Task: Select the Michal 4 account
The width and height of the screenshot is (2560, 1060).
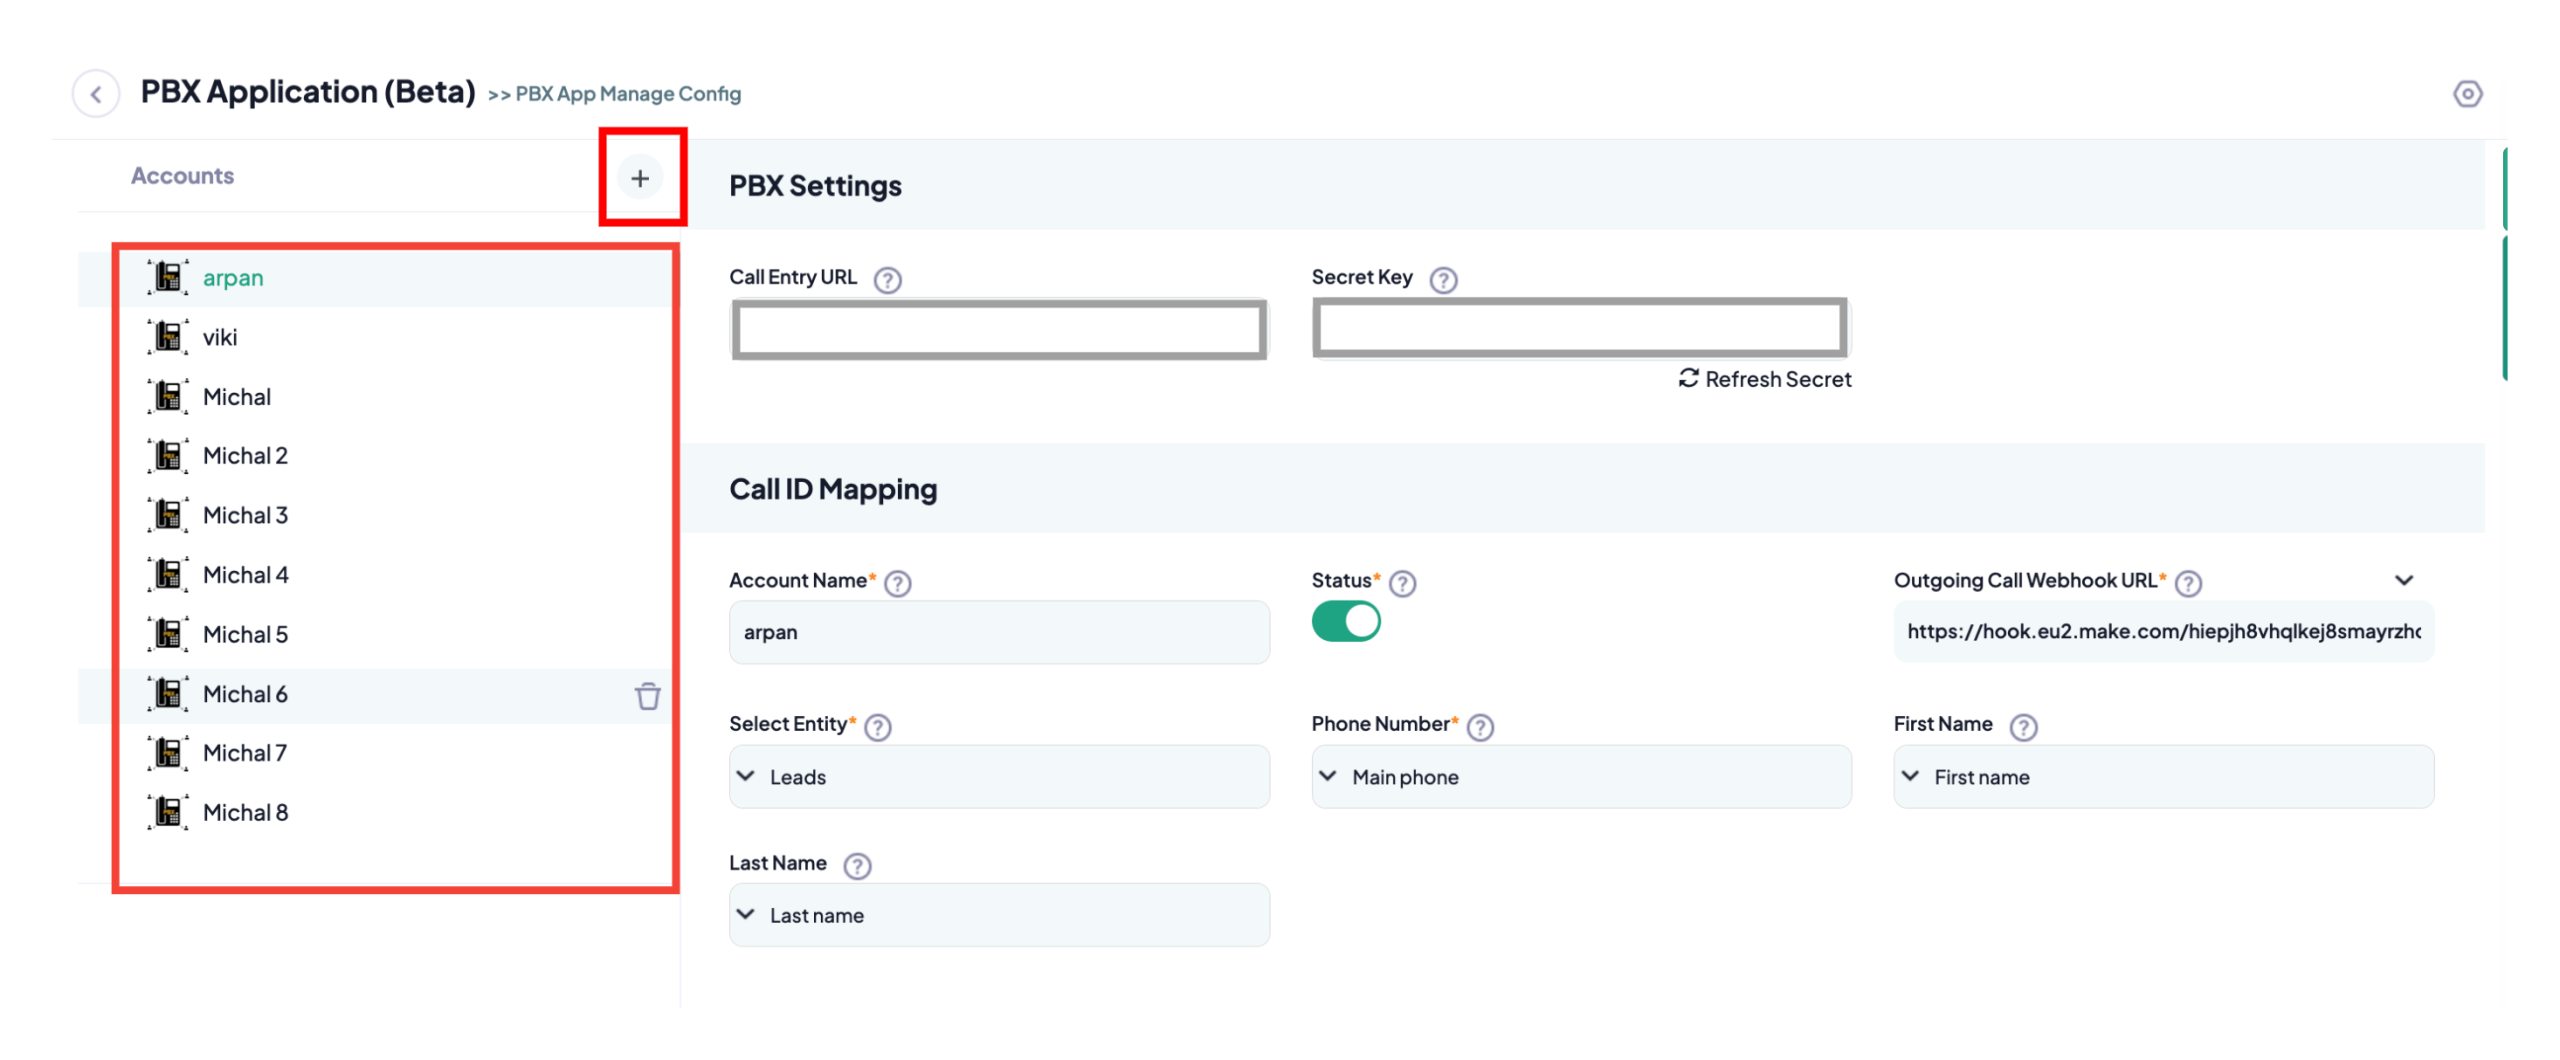Action: click(379, 575)
